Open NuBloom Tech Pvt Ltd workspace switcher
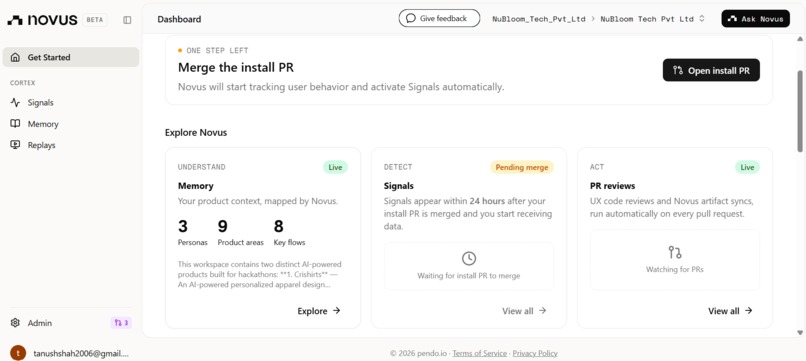The image size is (806, 361). click(x=652, y=19)
